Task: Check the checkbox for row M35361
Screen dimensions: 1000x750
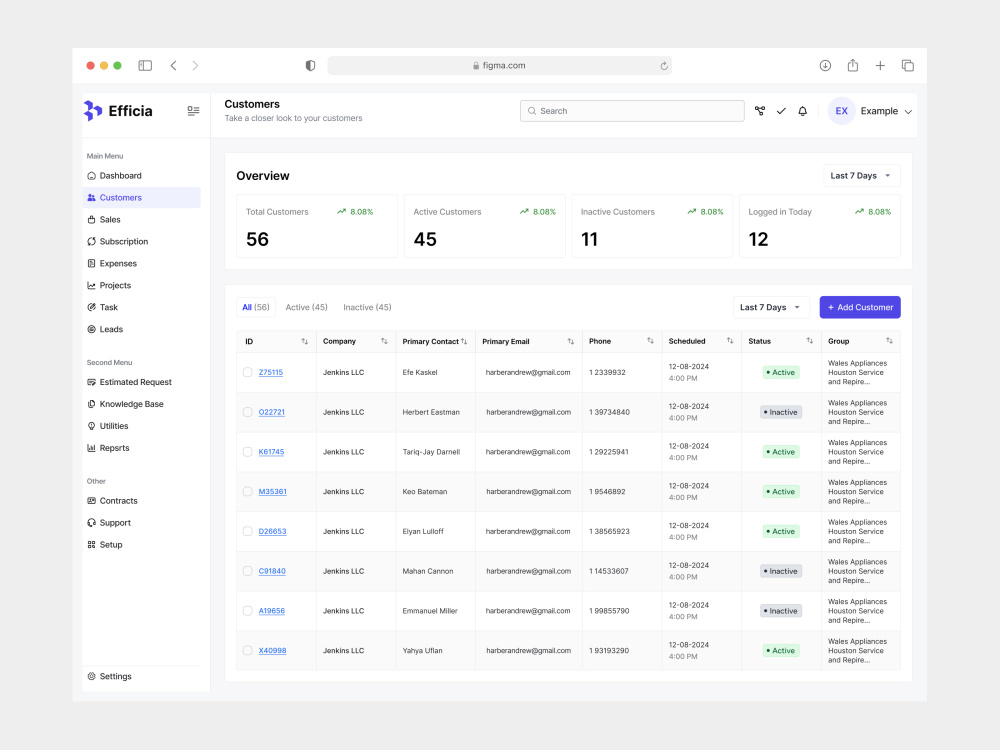Action: 247,492
